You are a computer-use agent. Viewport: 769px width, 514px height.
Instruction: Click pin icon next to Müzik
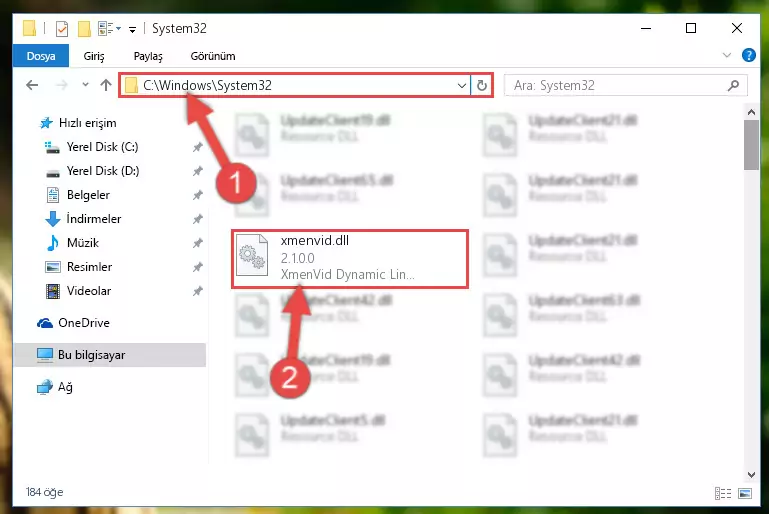point(197,243)
